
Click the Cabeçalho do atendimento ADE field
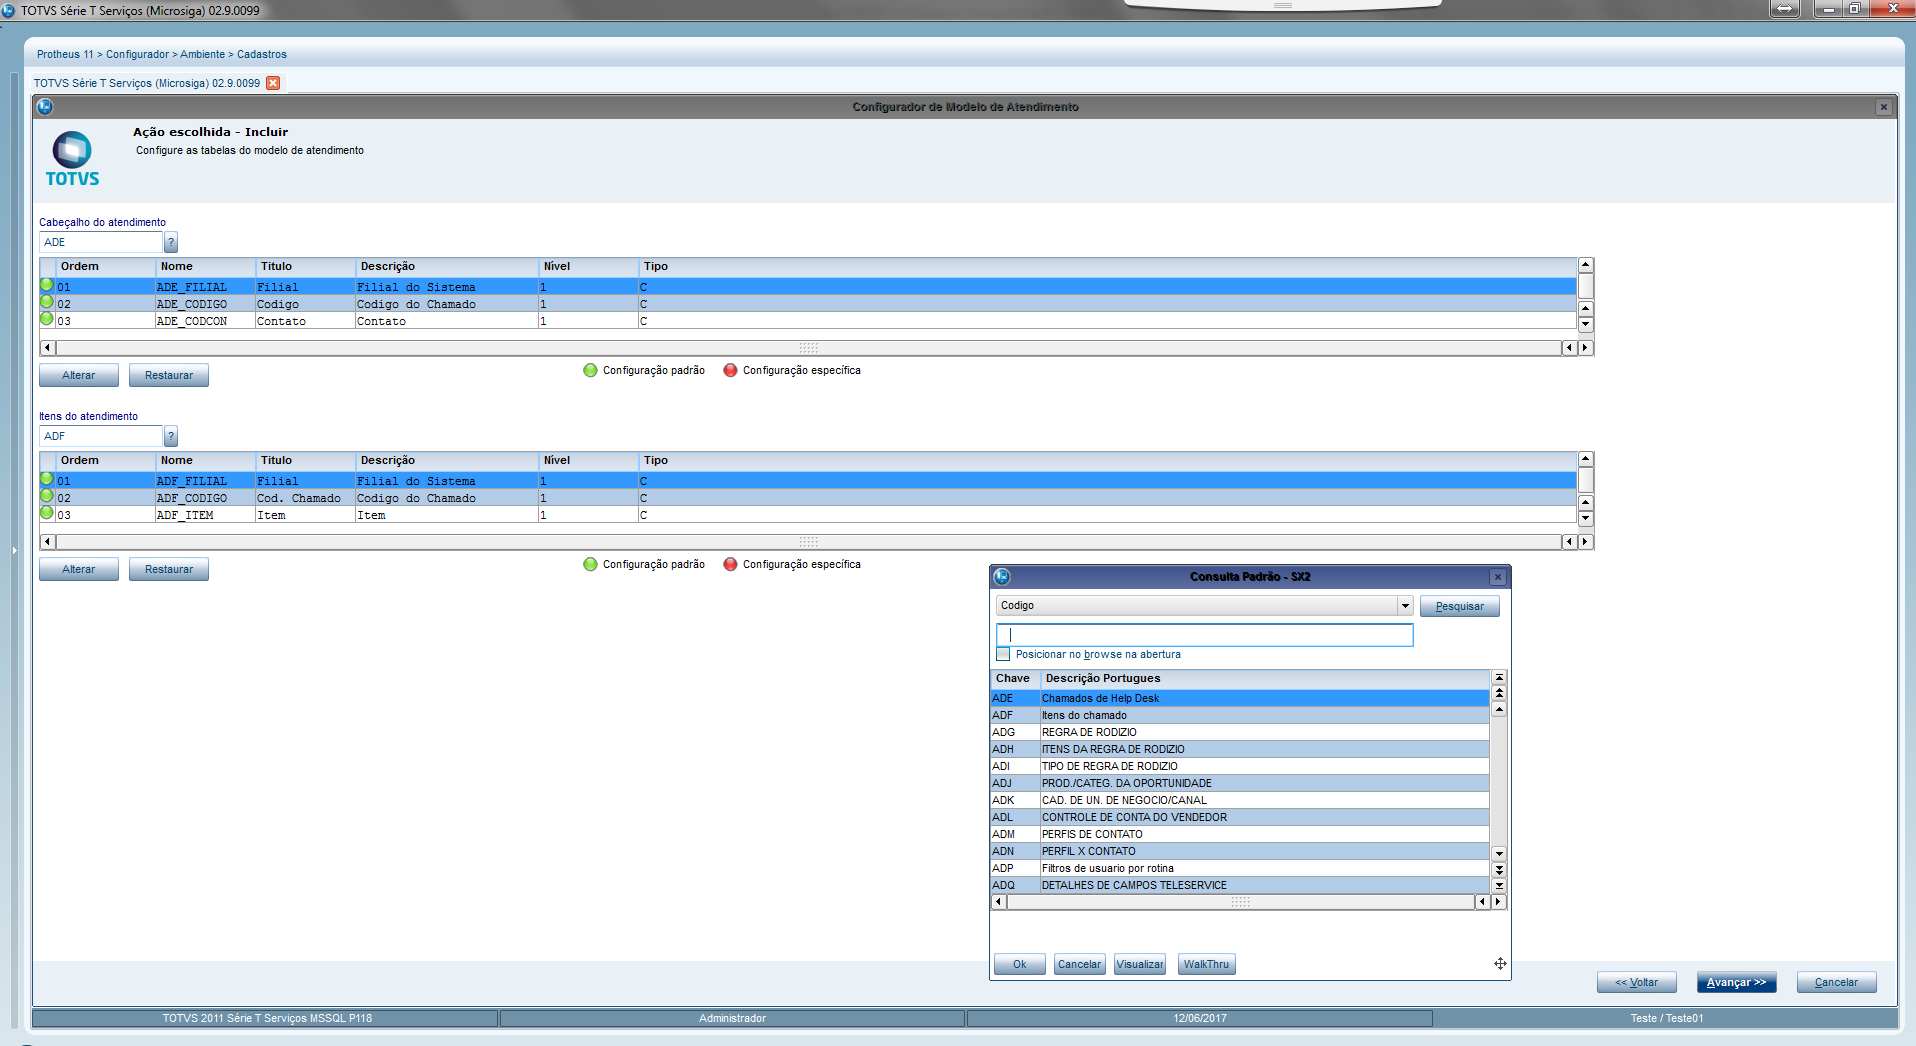[101, 242]
